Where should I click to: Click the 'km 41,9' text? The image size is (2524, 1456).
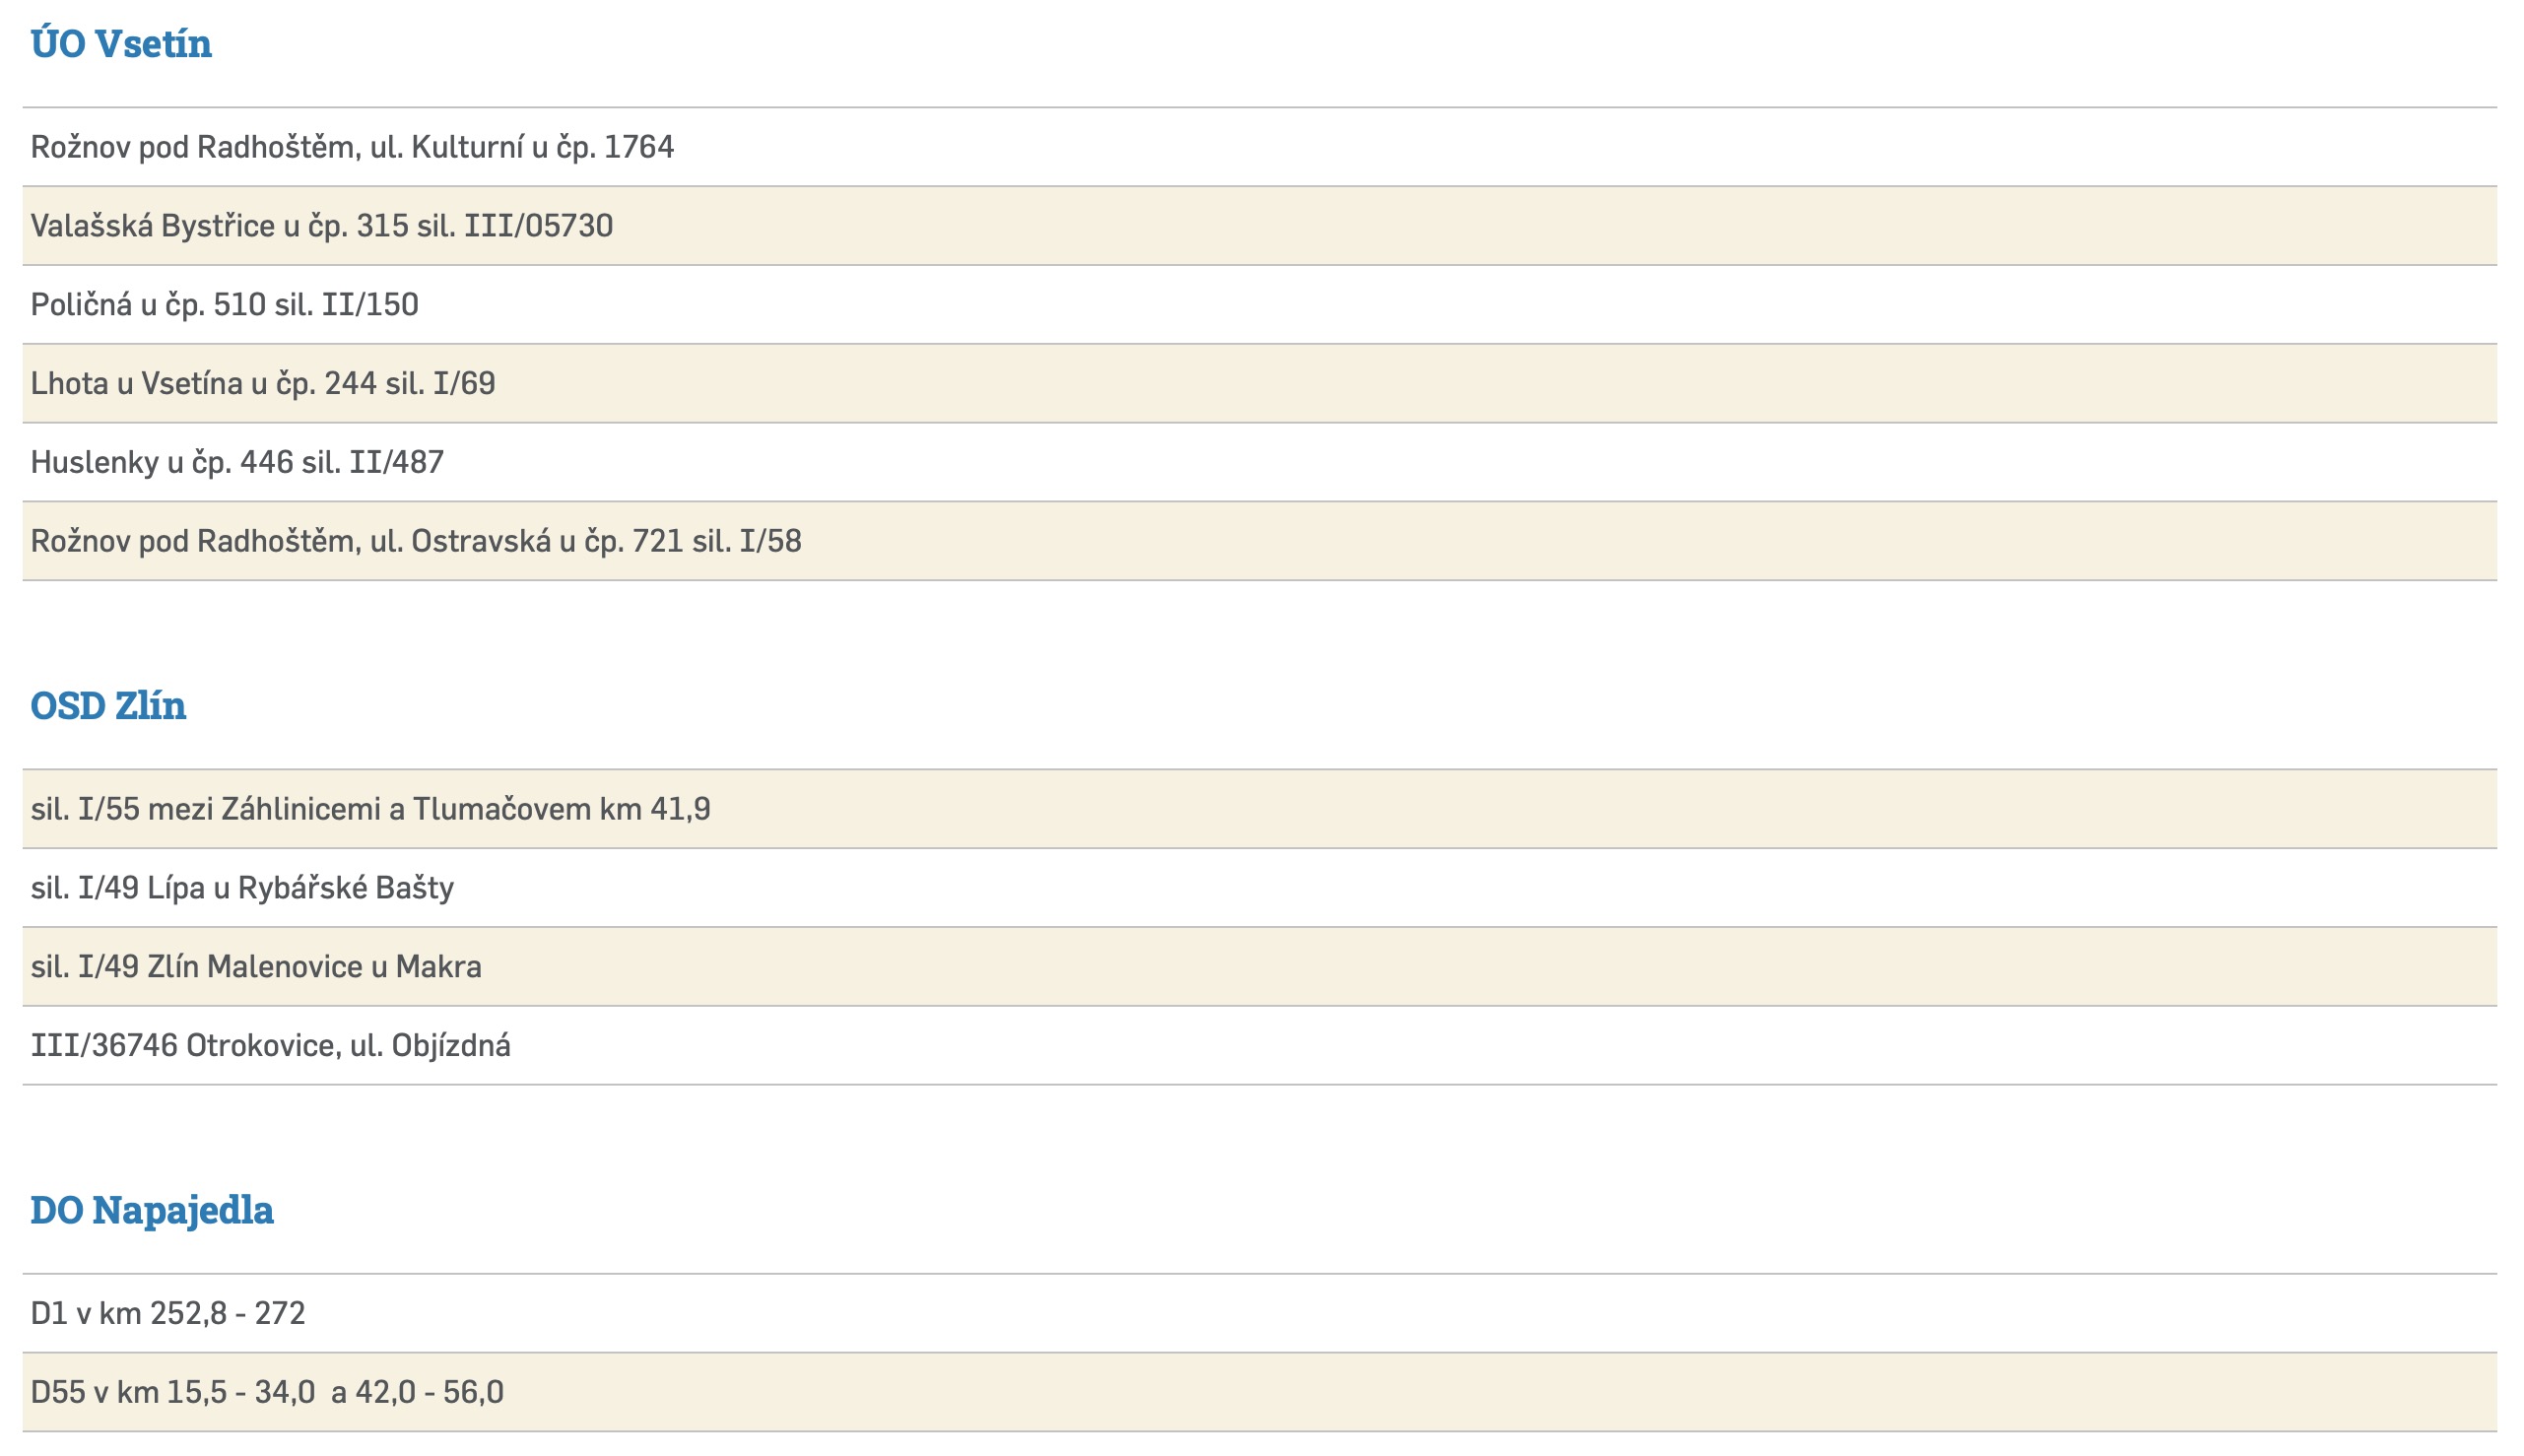click(655, 809)
